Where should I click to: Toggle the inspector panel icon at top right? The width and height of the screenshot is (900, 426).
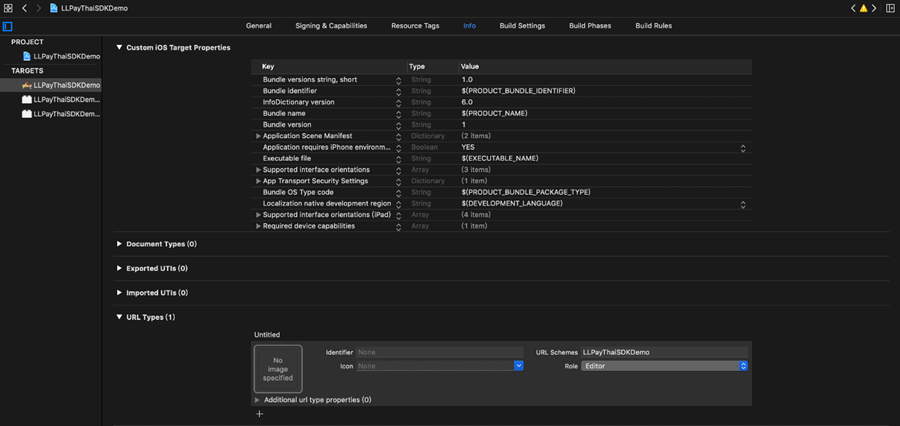[890, 9]
